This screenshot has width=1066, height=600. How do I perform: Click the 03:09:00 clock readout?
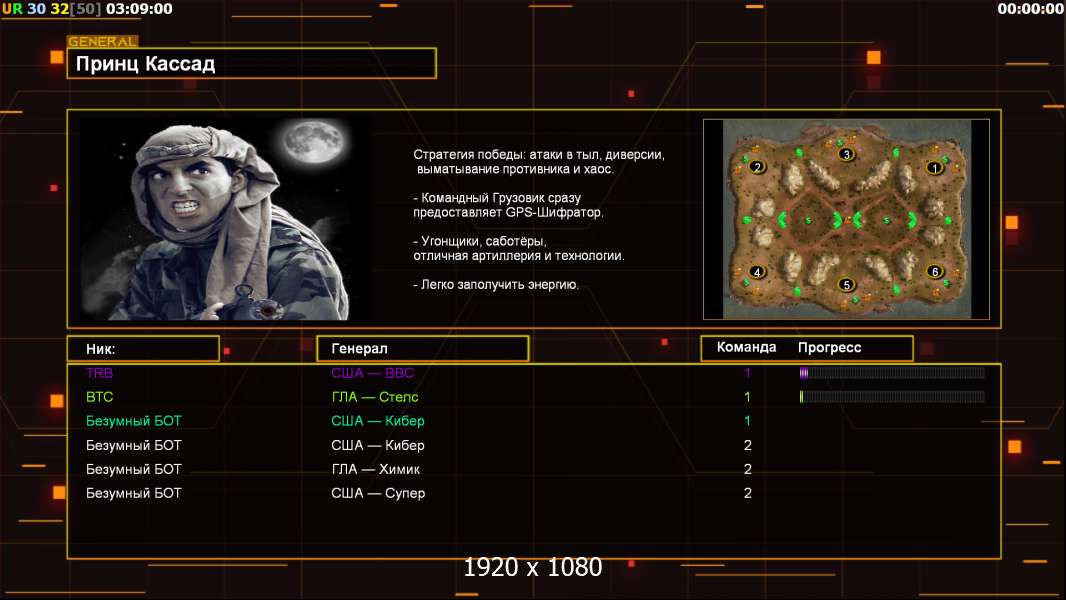(x=139, y=9)
